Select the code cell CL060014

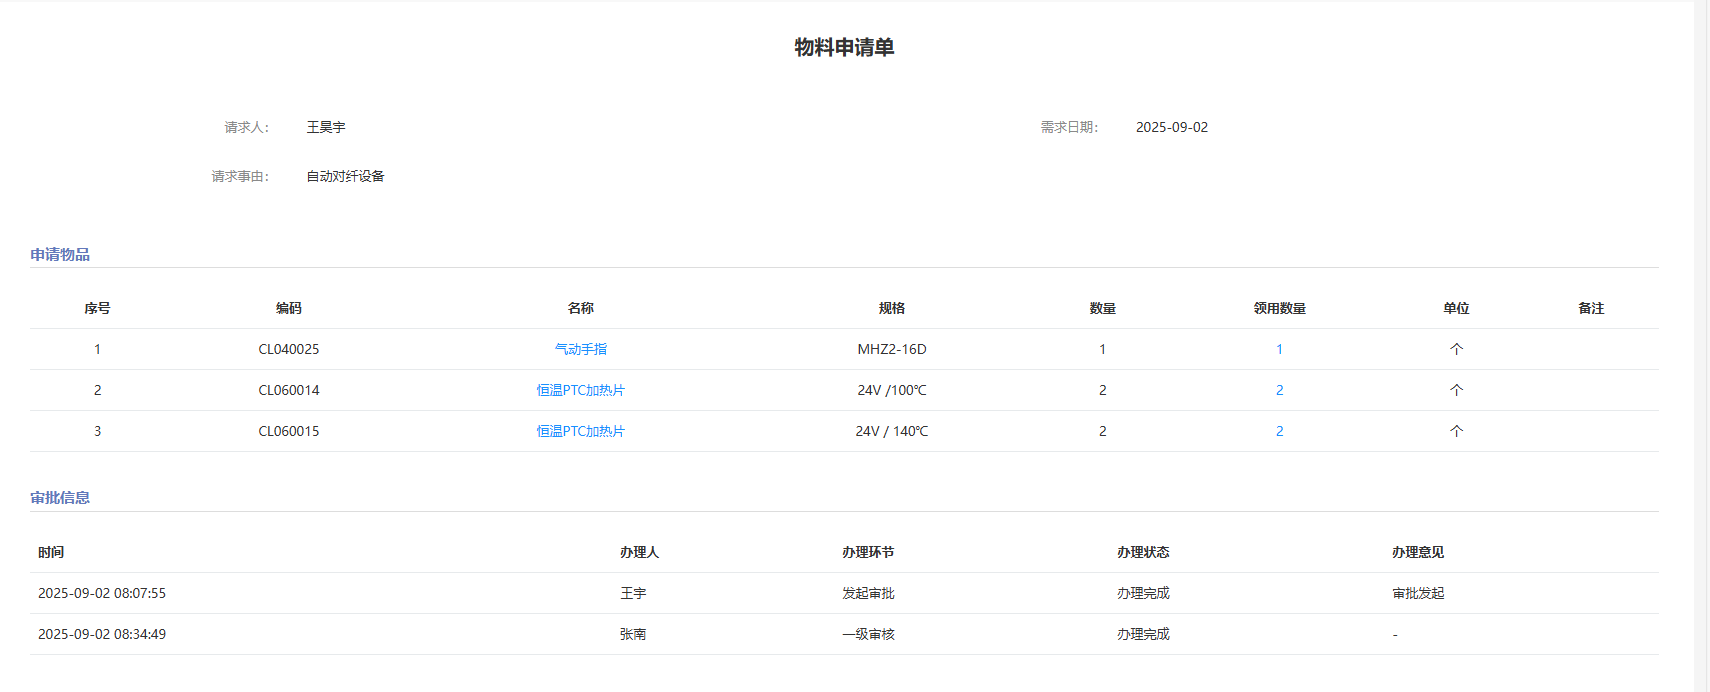click(288, 390)
